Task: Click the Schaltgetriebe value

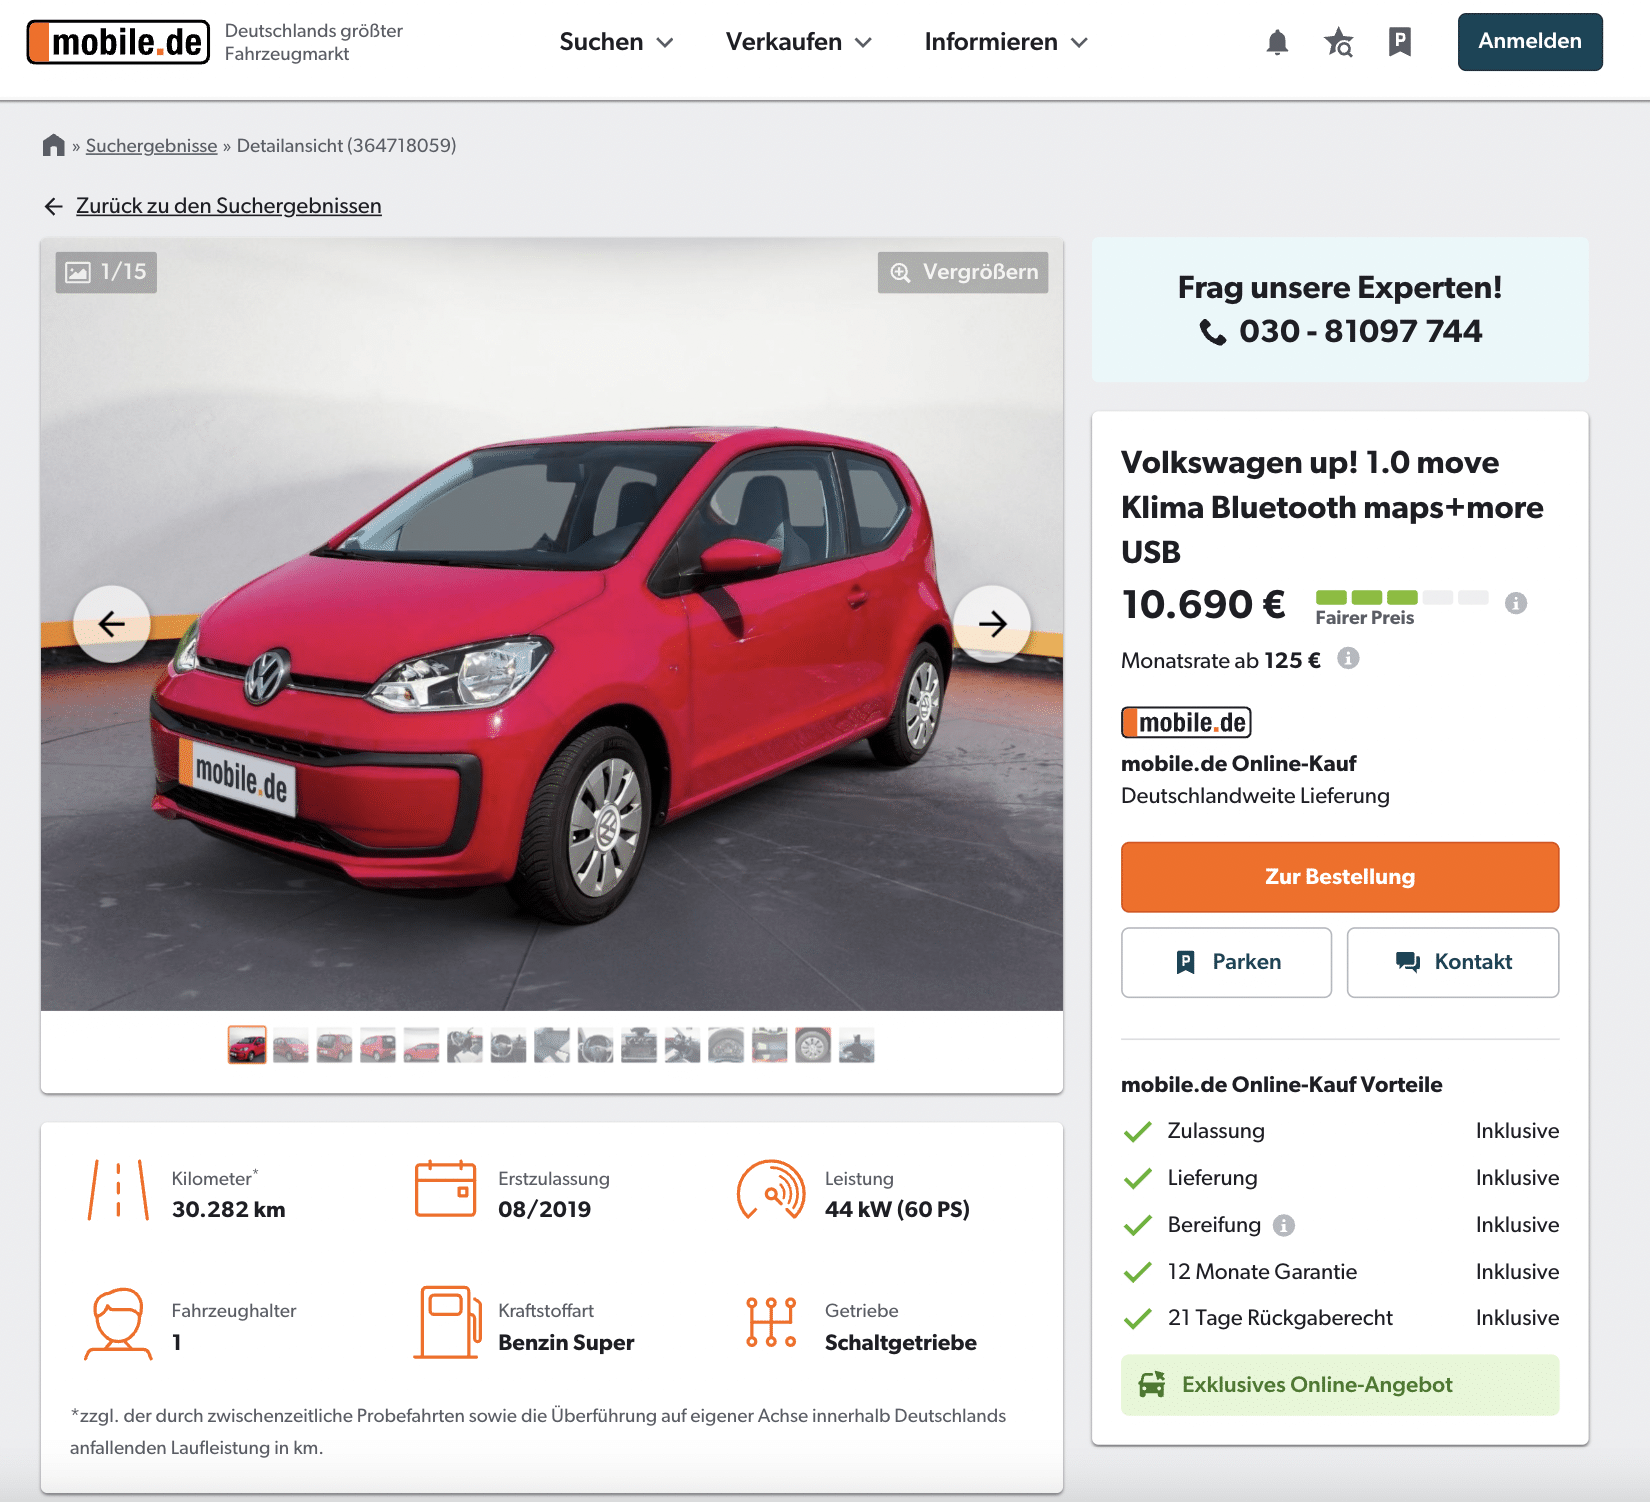Action: [901, 1343]
